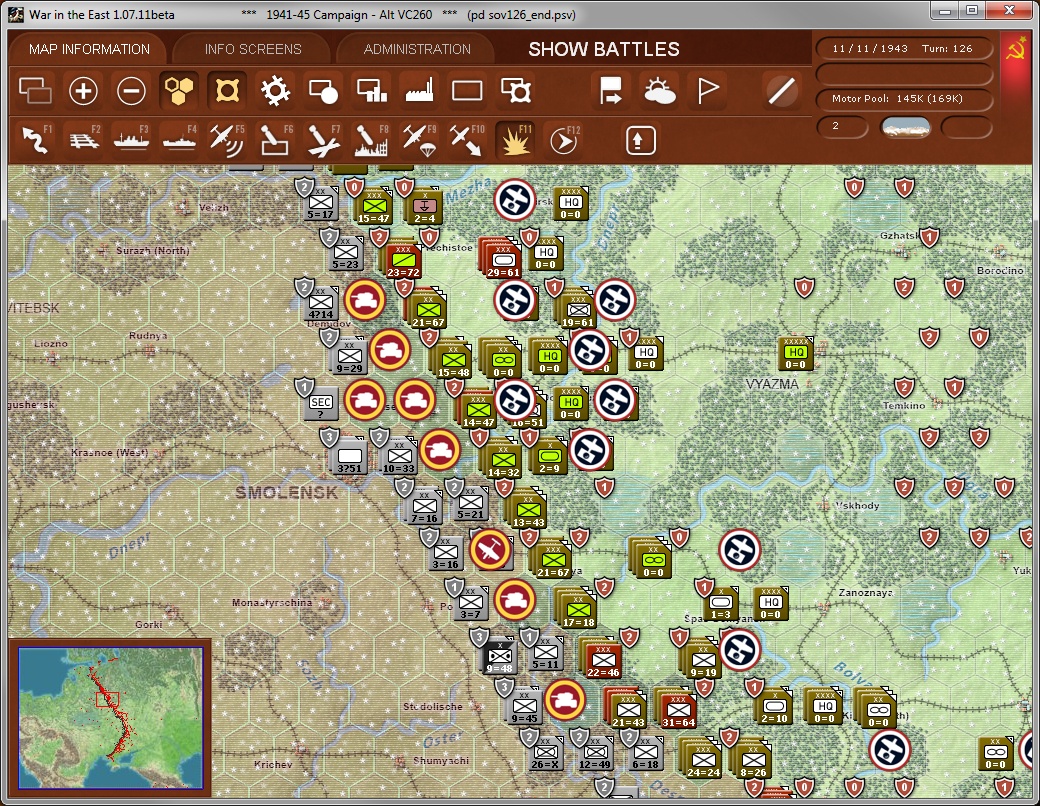The height and width of the screenshot is (806, 1040).
Task: Toggle the highlighted fort levels icon
Action: (227, 91)
